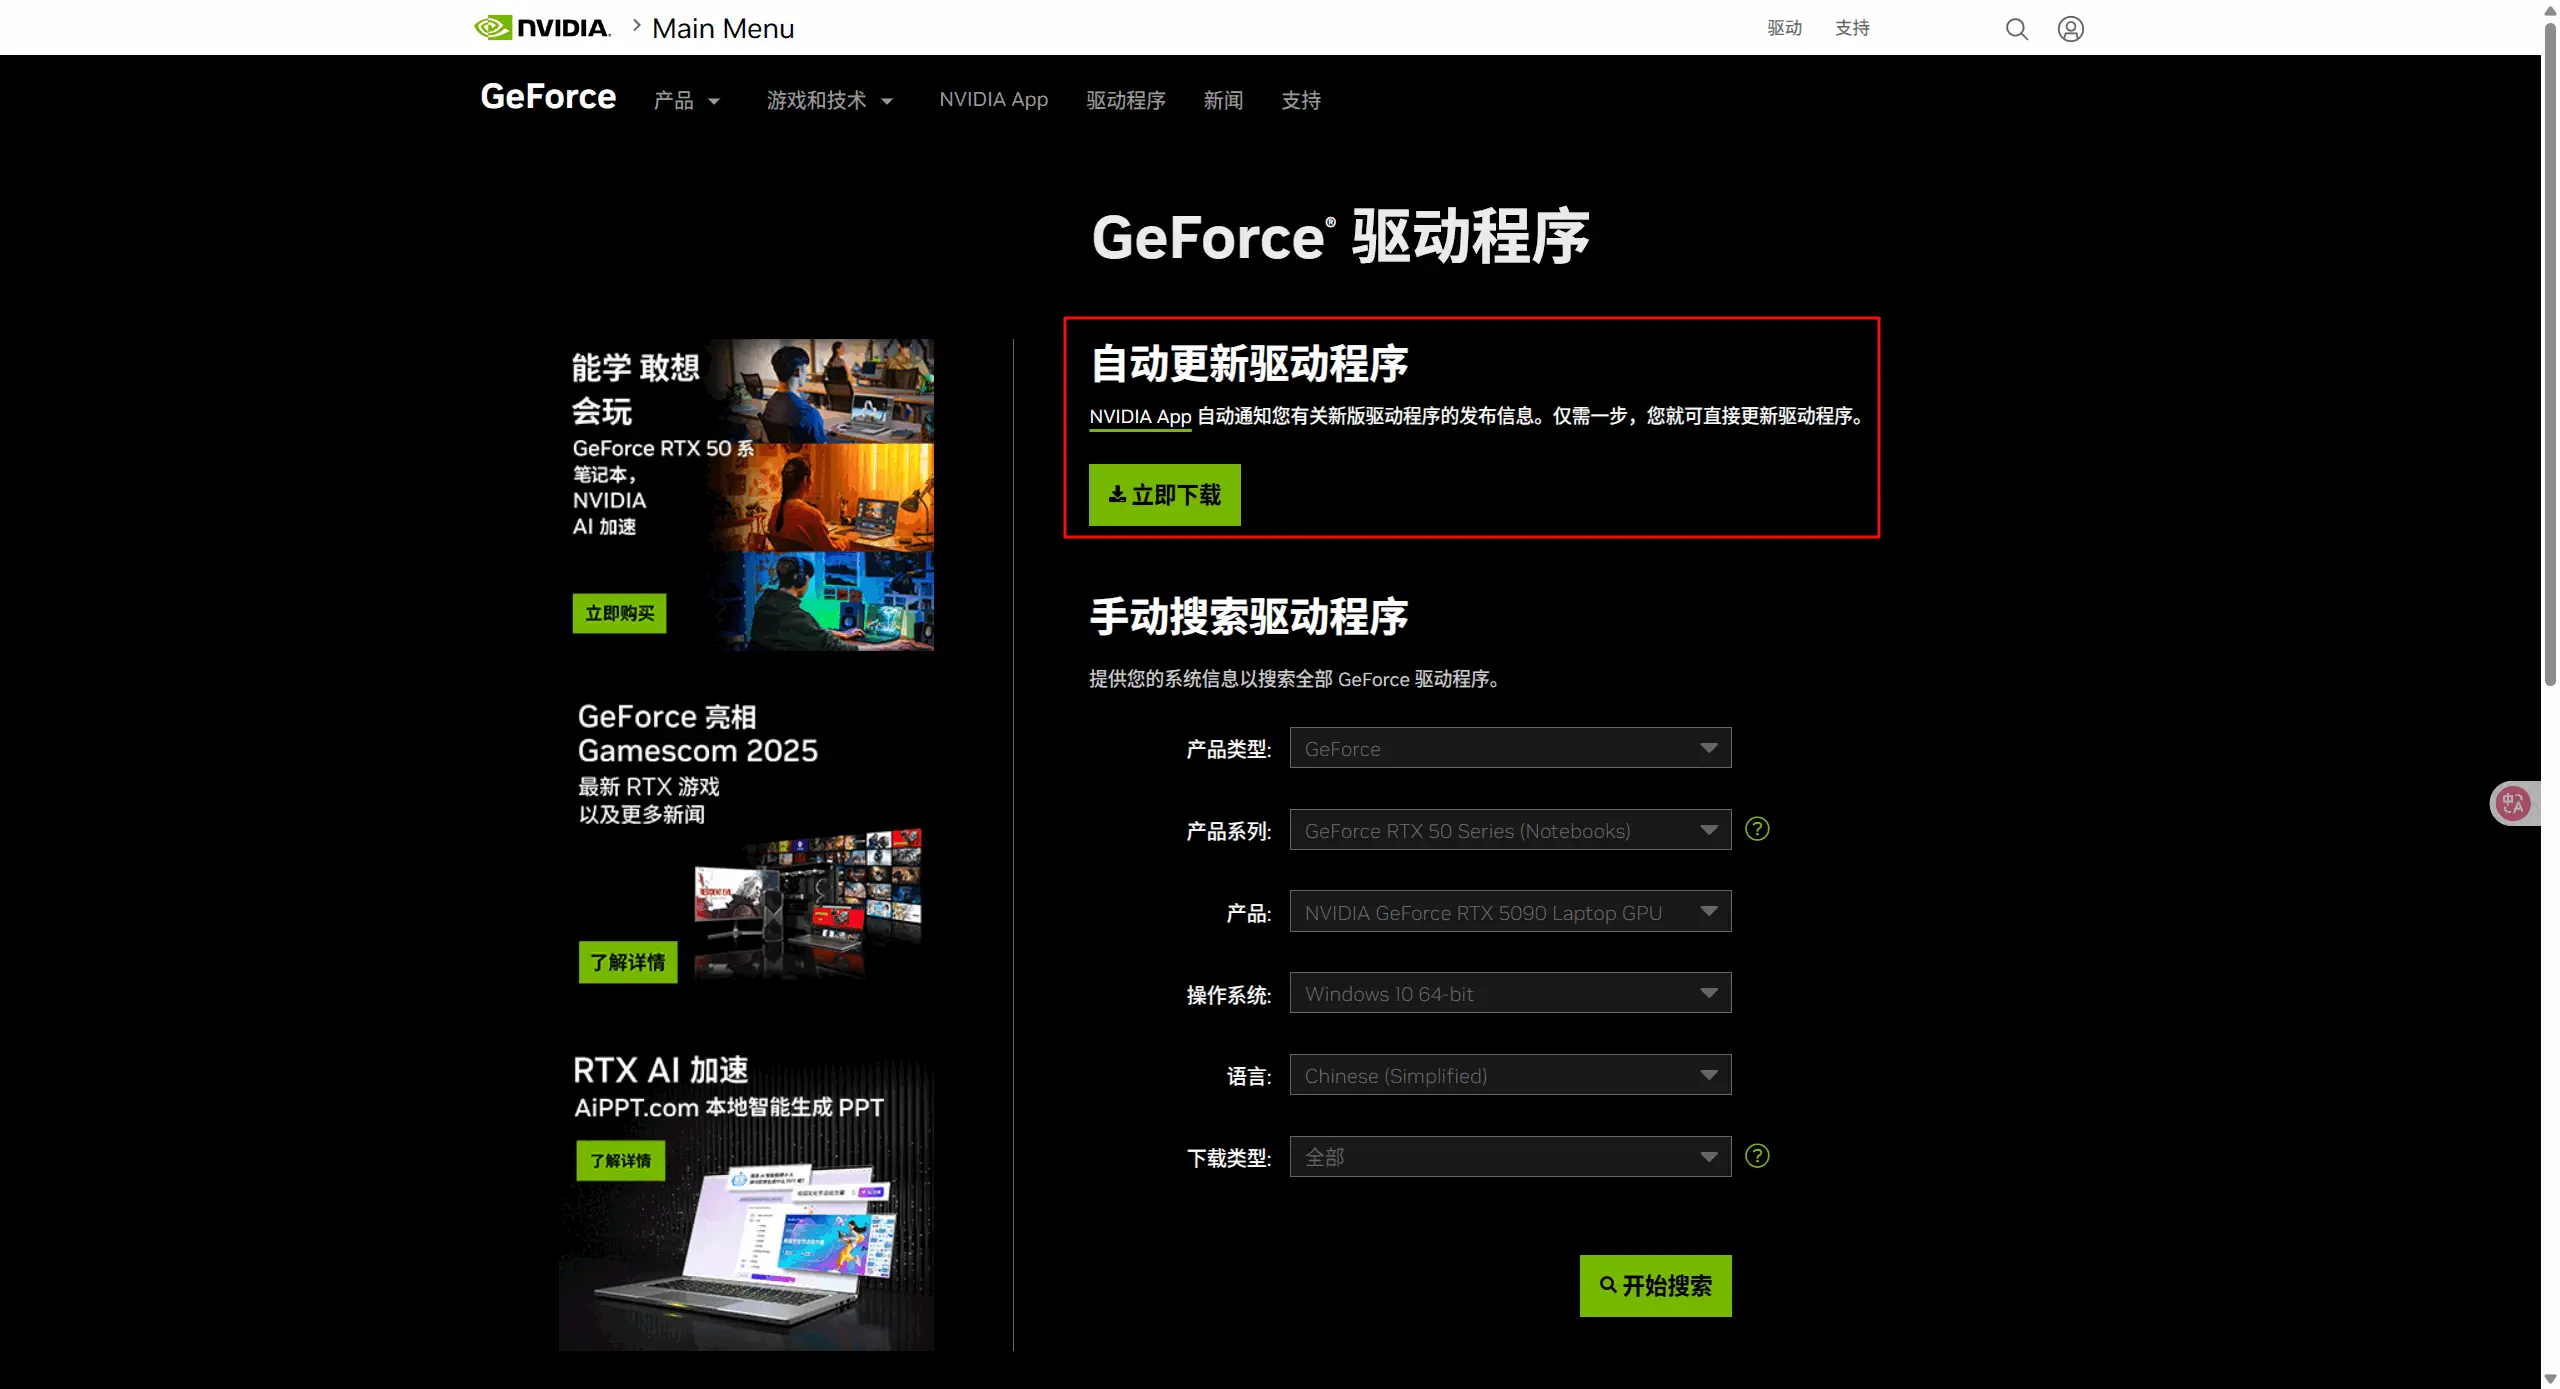The width and height of the screenshot is (2560, 1389).
Task: Open 产品 dropdown RTX 5090 Laptop GPU
Action: [1510, 912]
